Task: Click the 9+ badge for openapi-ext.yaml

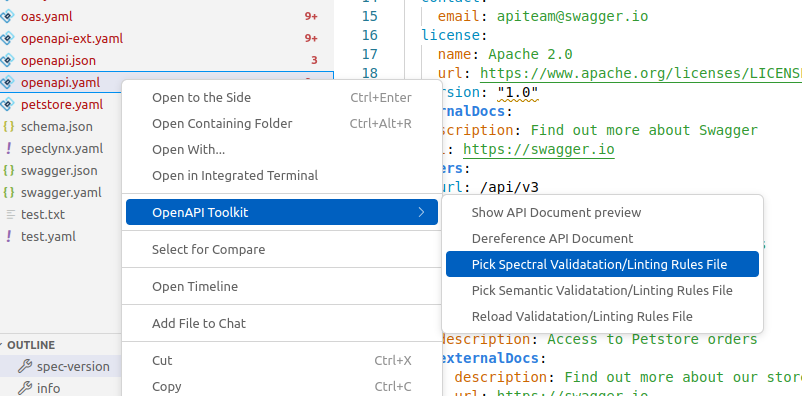Action: tap(311, 39)
